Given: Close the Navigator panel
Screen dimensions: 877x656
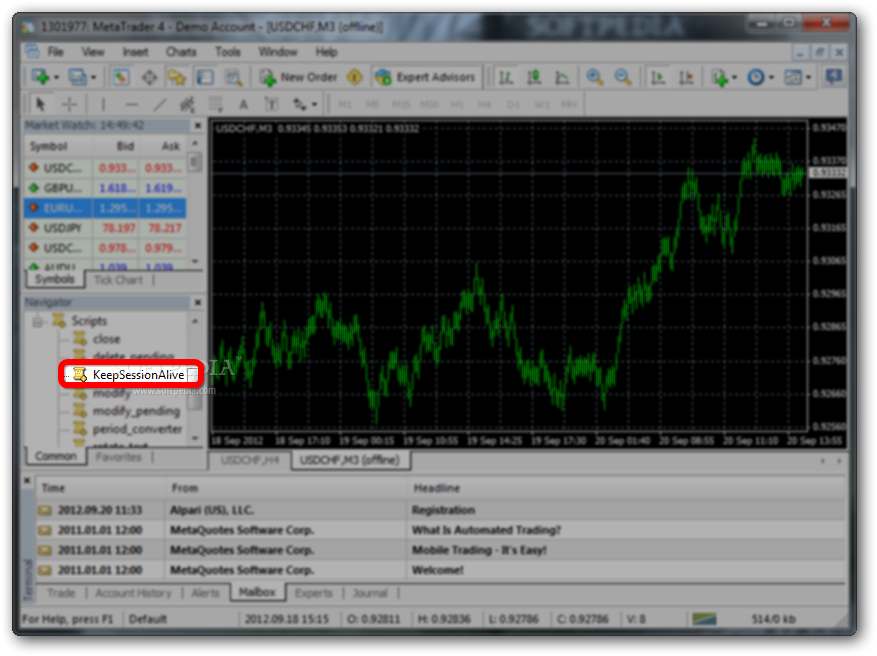Looking at the screenshot, I should pyautogui.click(x=197, y=302).
